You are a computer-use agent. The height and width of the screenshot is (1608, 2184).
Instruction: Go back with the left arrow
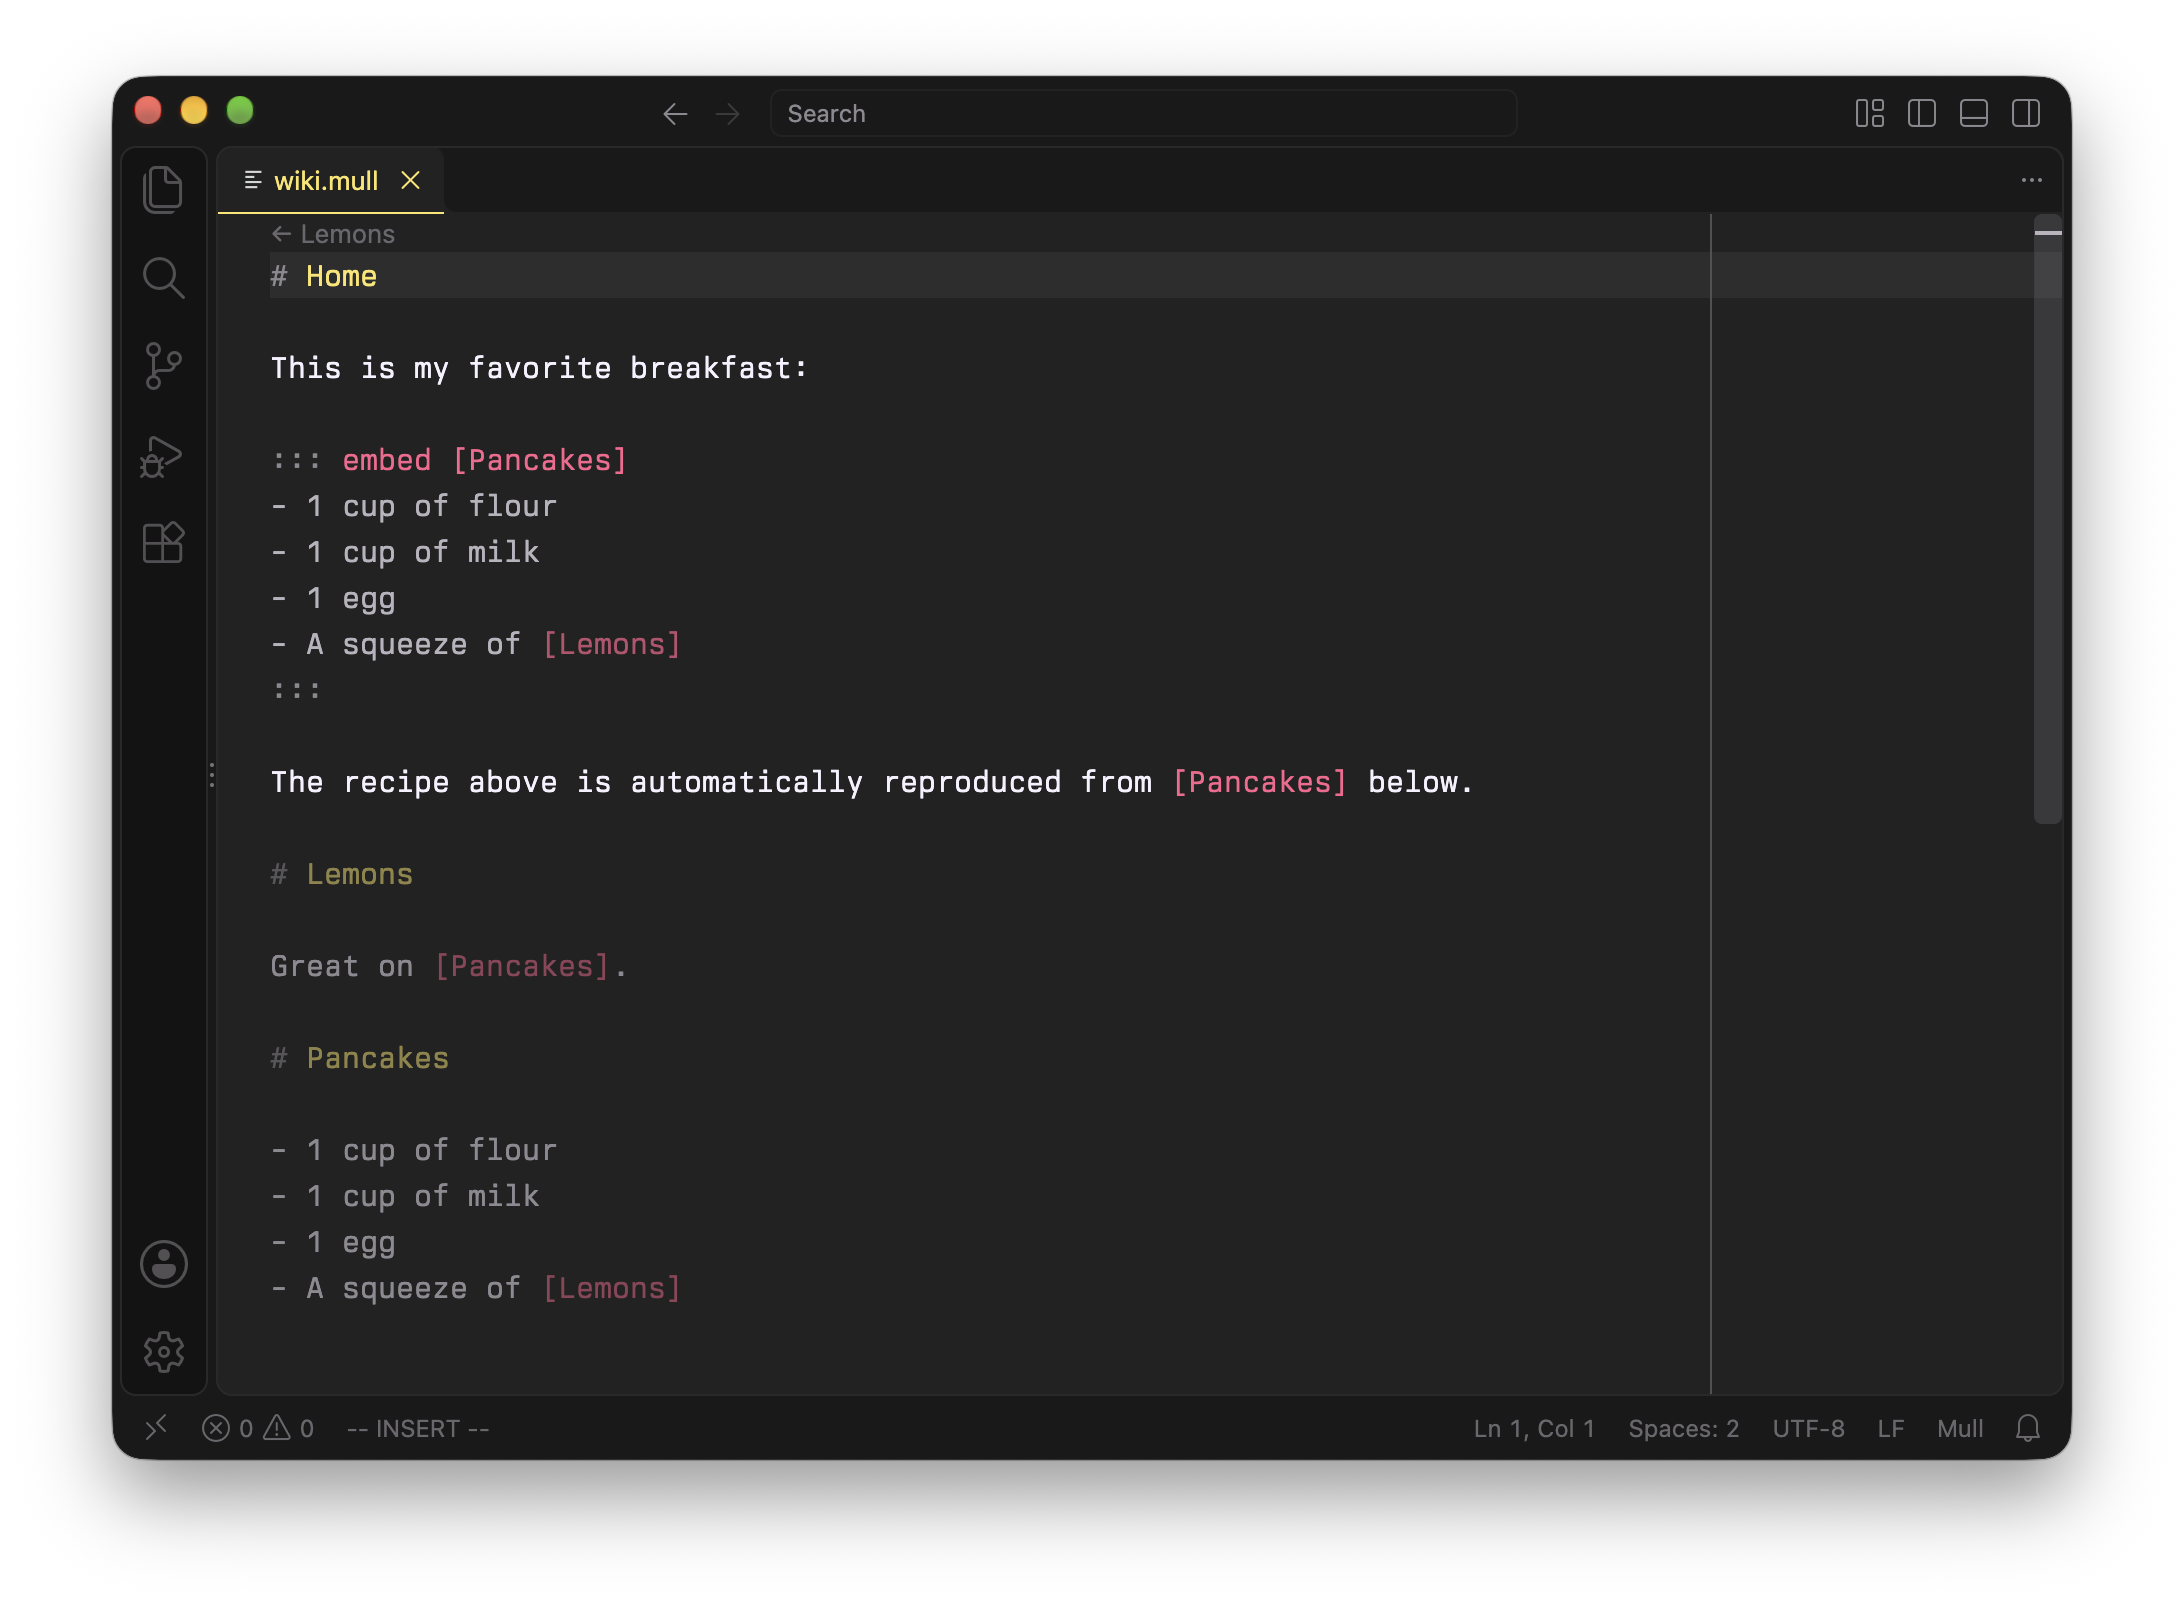(675, 114)
